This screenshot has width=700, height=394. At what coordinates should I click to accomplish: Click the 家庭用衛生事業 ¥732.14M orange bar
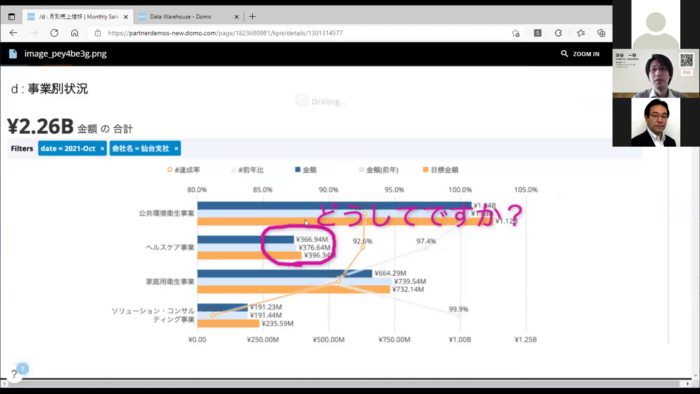click(x=294, y=290)
